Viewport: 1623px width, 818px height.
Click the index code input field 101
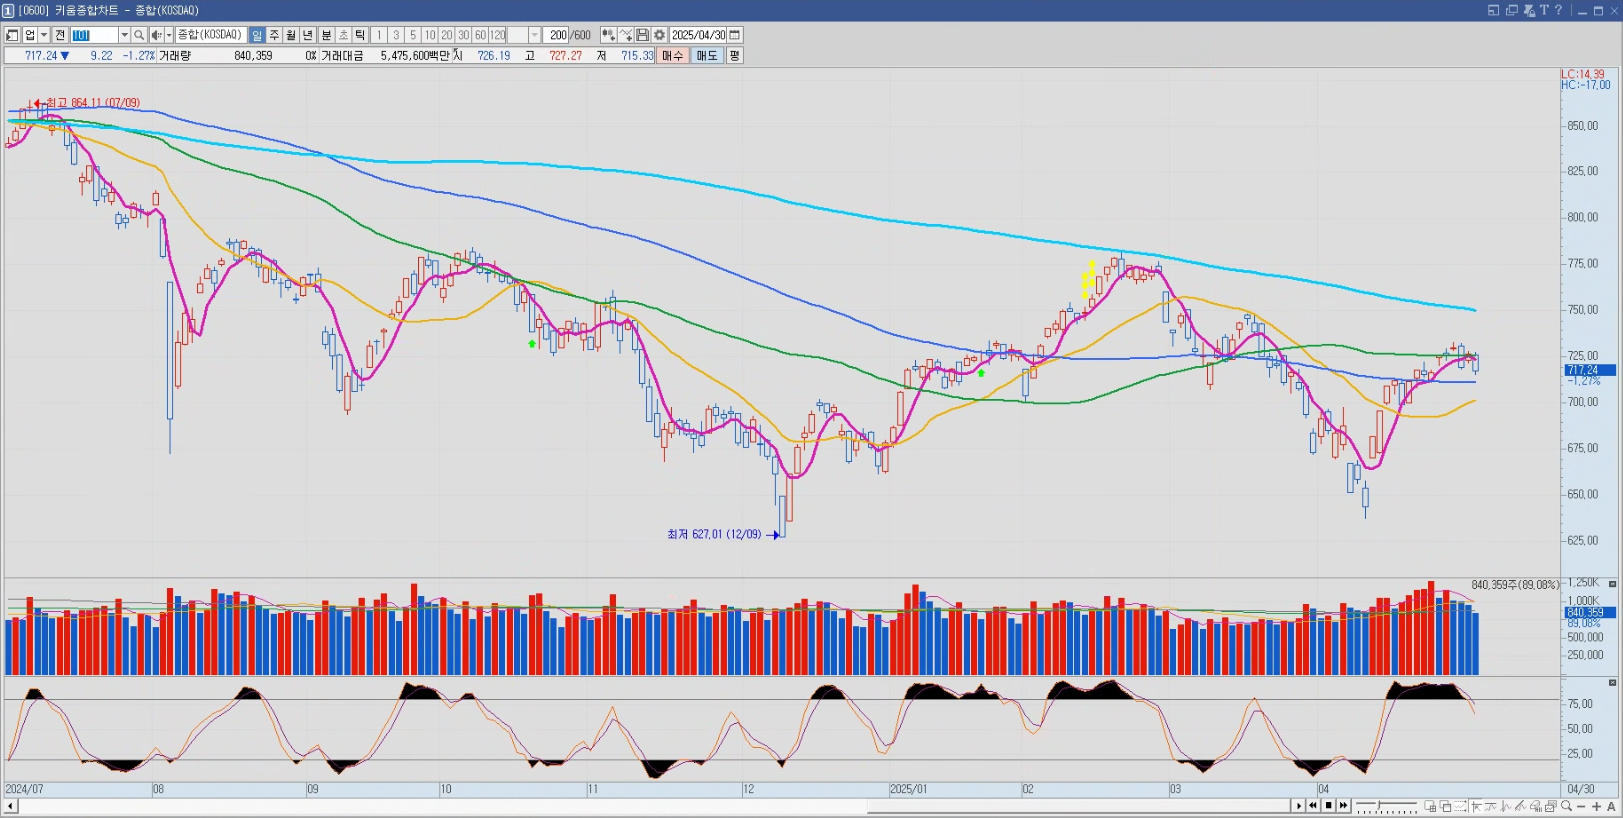(94, 35)
